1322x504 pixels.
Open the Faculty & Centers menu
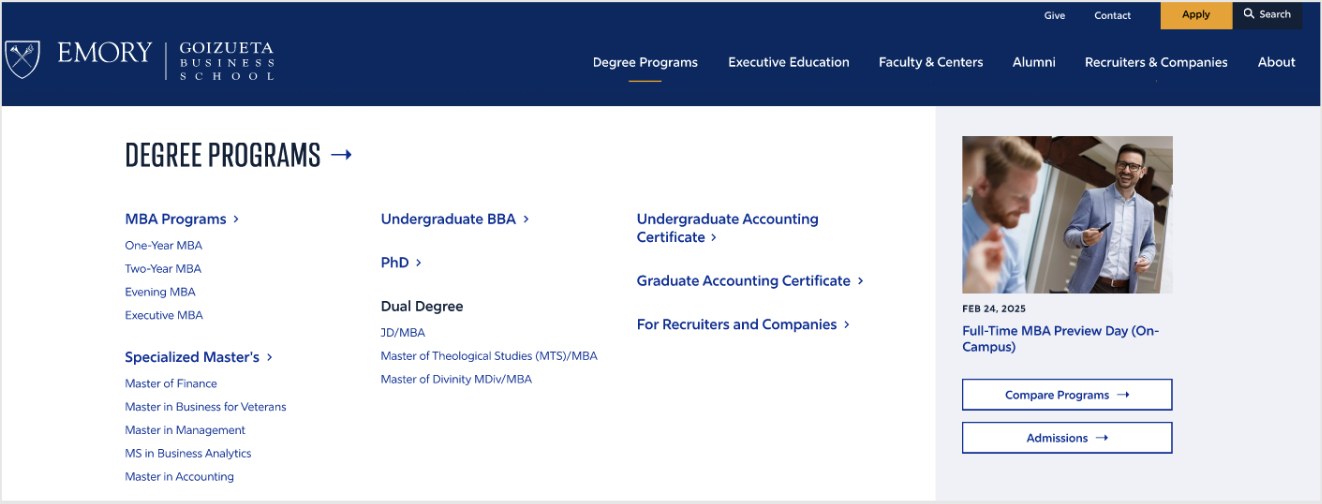[x=931, y=62]
